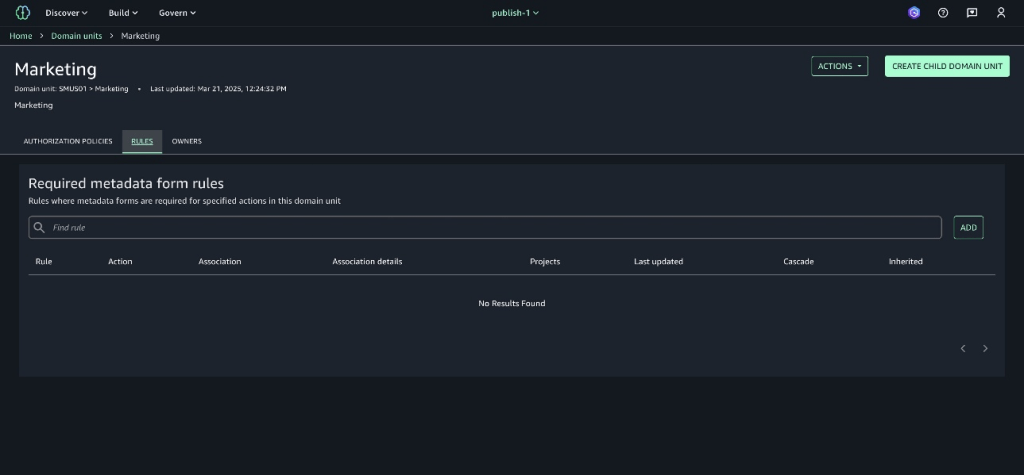Navigate to Home in the breadcrumb
1024x475 pixels.
click(x=21, y=36)
